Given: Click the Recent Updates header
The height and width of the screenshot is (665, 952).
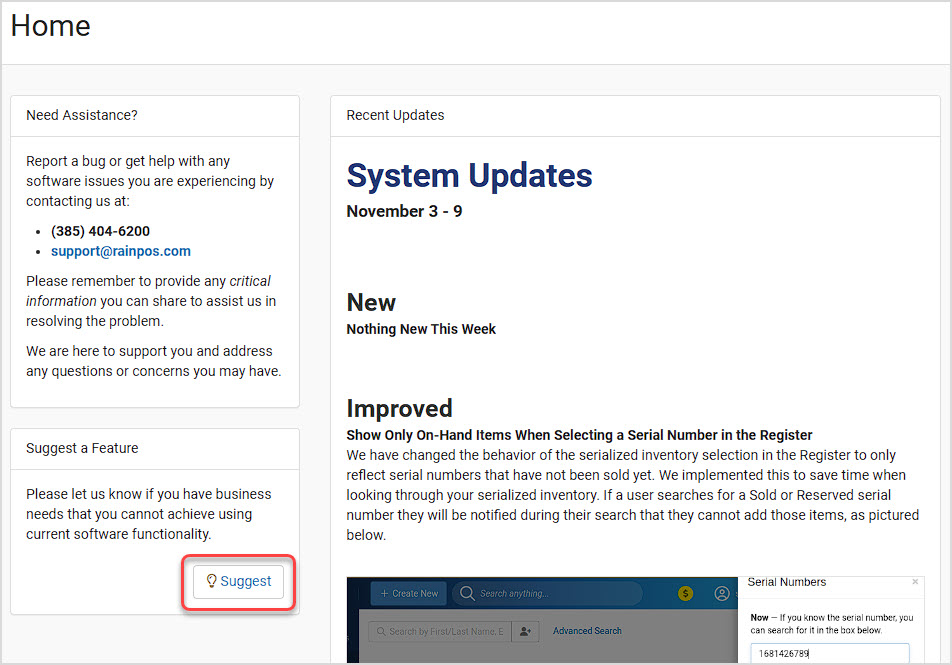Looking at the screenshot, I should coord(635,115).
